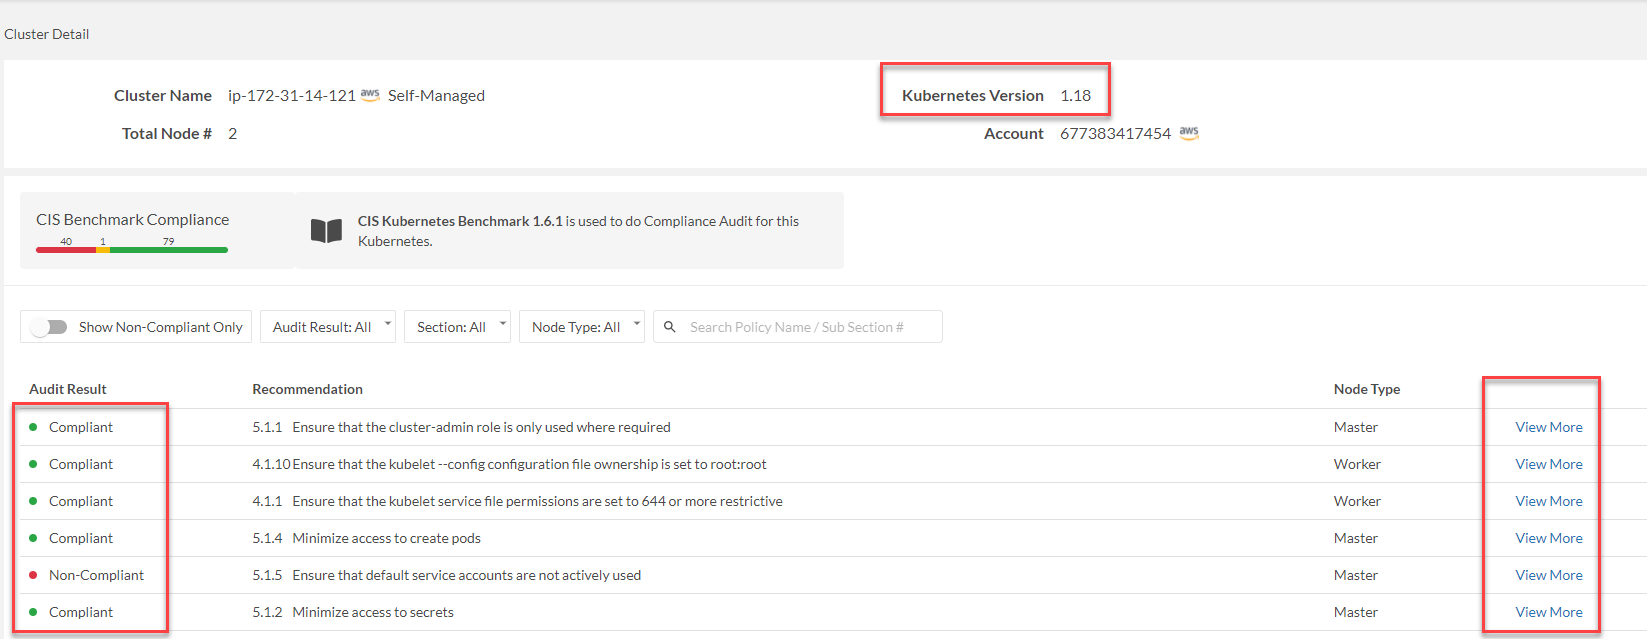Click the Audit Result column header
Screen dimensions: 1647x639
coord(68,389)
